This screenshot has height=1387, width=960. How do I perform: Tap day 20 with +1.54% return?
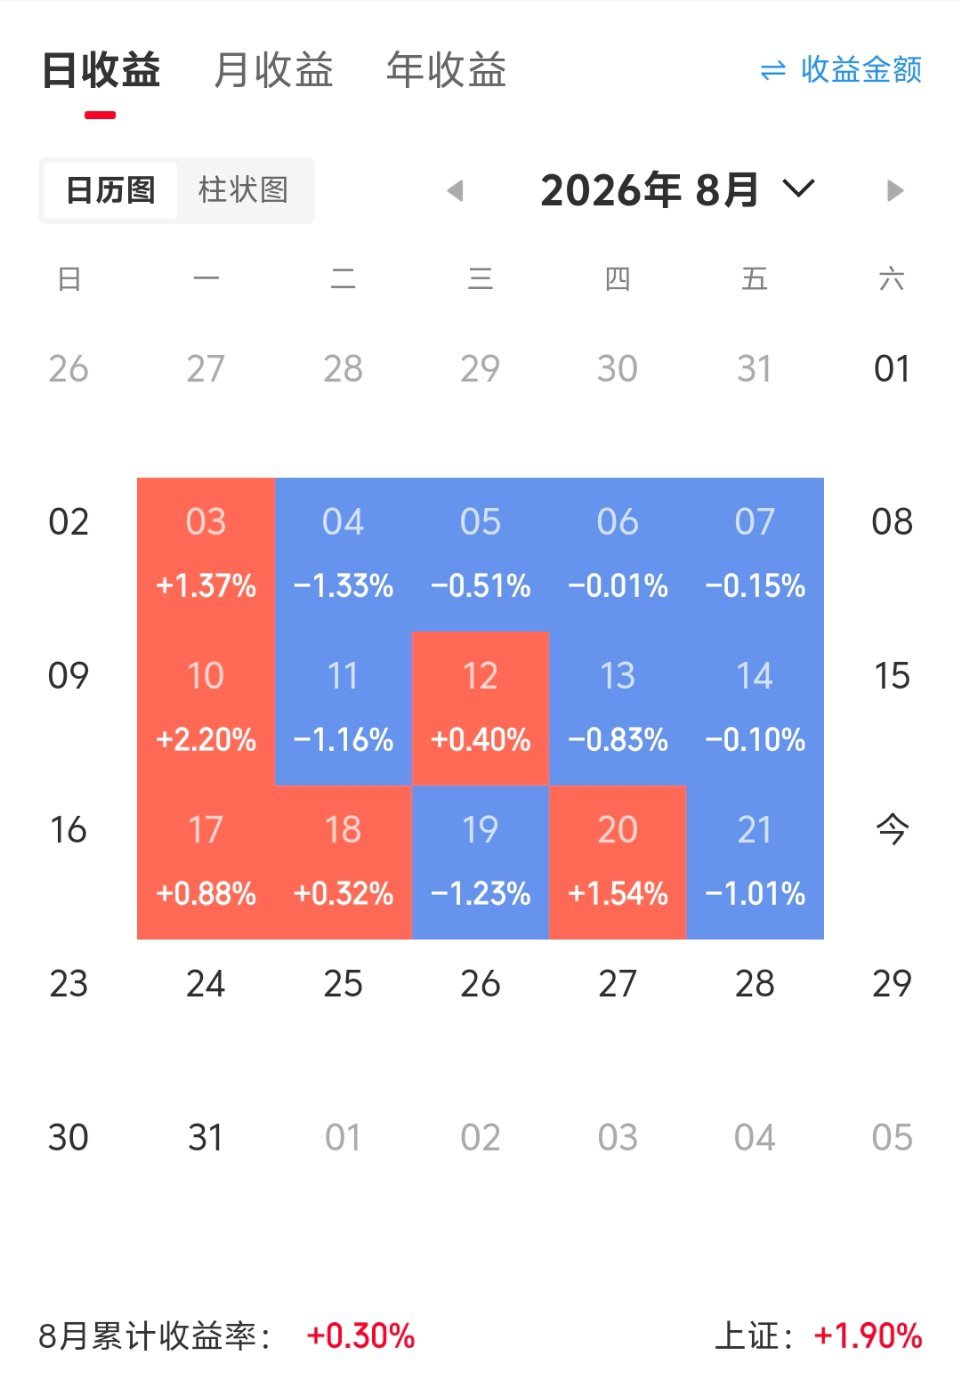tap(618, 862)
